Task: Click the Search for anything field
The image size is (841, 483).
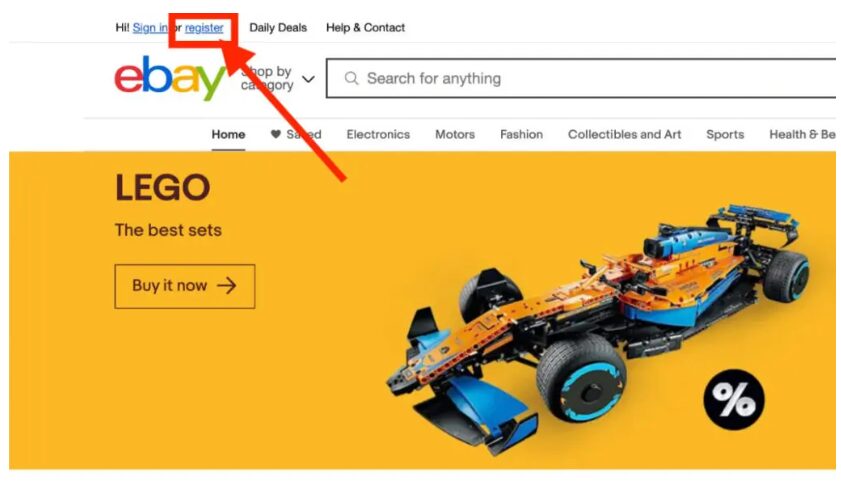Action: [x=581, y=78]
